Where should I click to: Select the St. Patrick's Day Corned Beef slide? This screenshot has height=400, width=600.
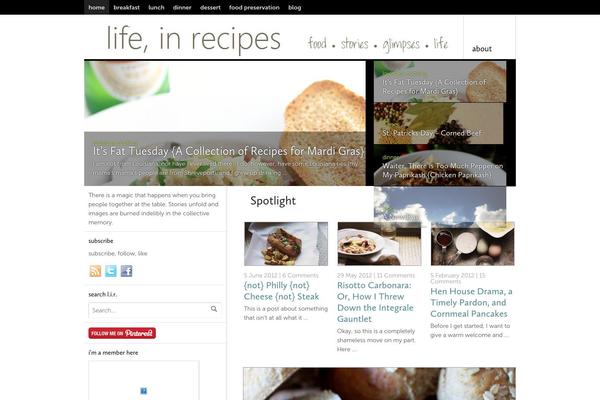pyautogui.click(x=439, y=123)
